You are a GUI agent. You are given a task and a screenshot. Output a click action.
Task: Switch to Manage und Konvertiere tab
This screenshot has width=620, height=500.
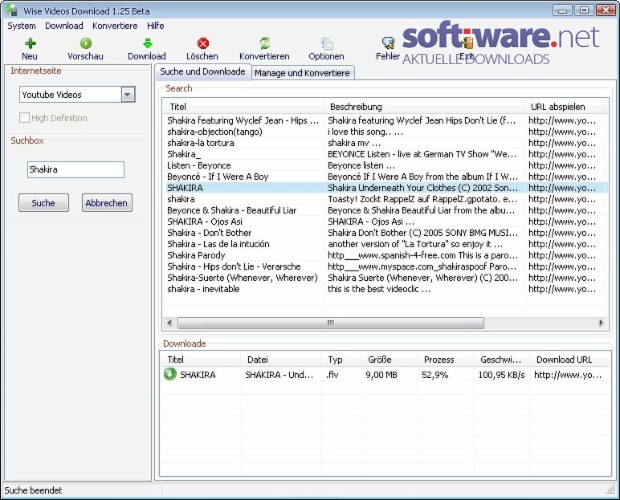click(302, 73)
